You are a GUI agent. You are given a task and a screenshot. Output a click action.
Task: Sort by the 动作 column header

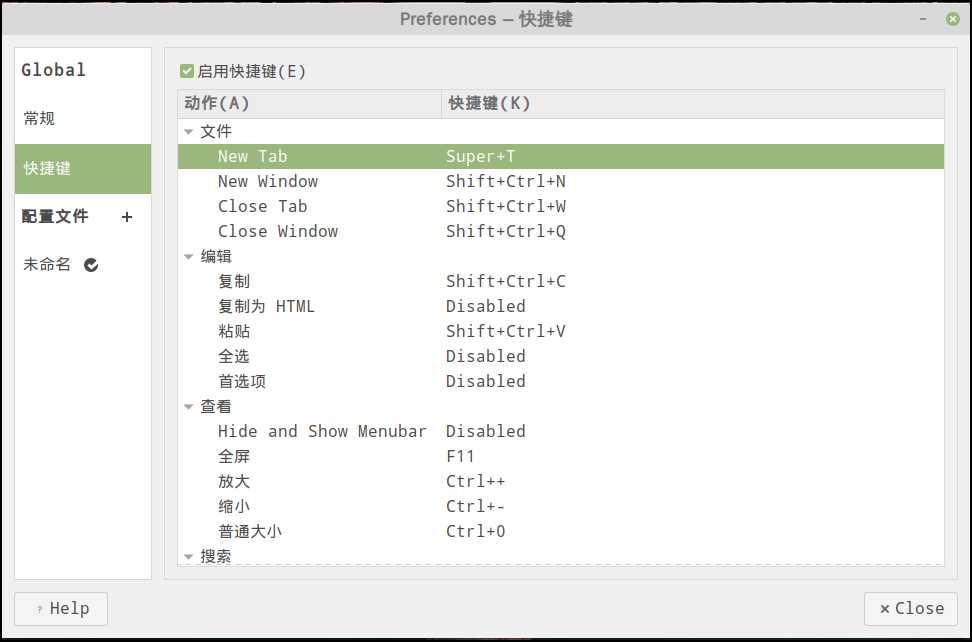point(309,103)
